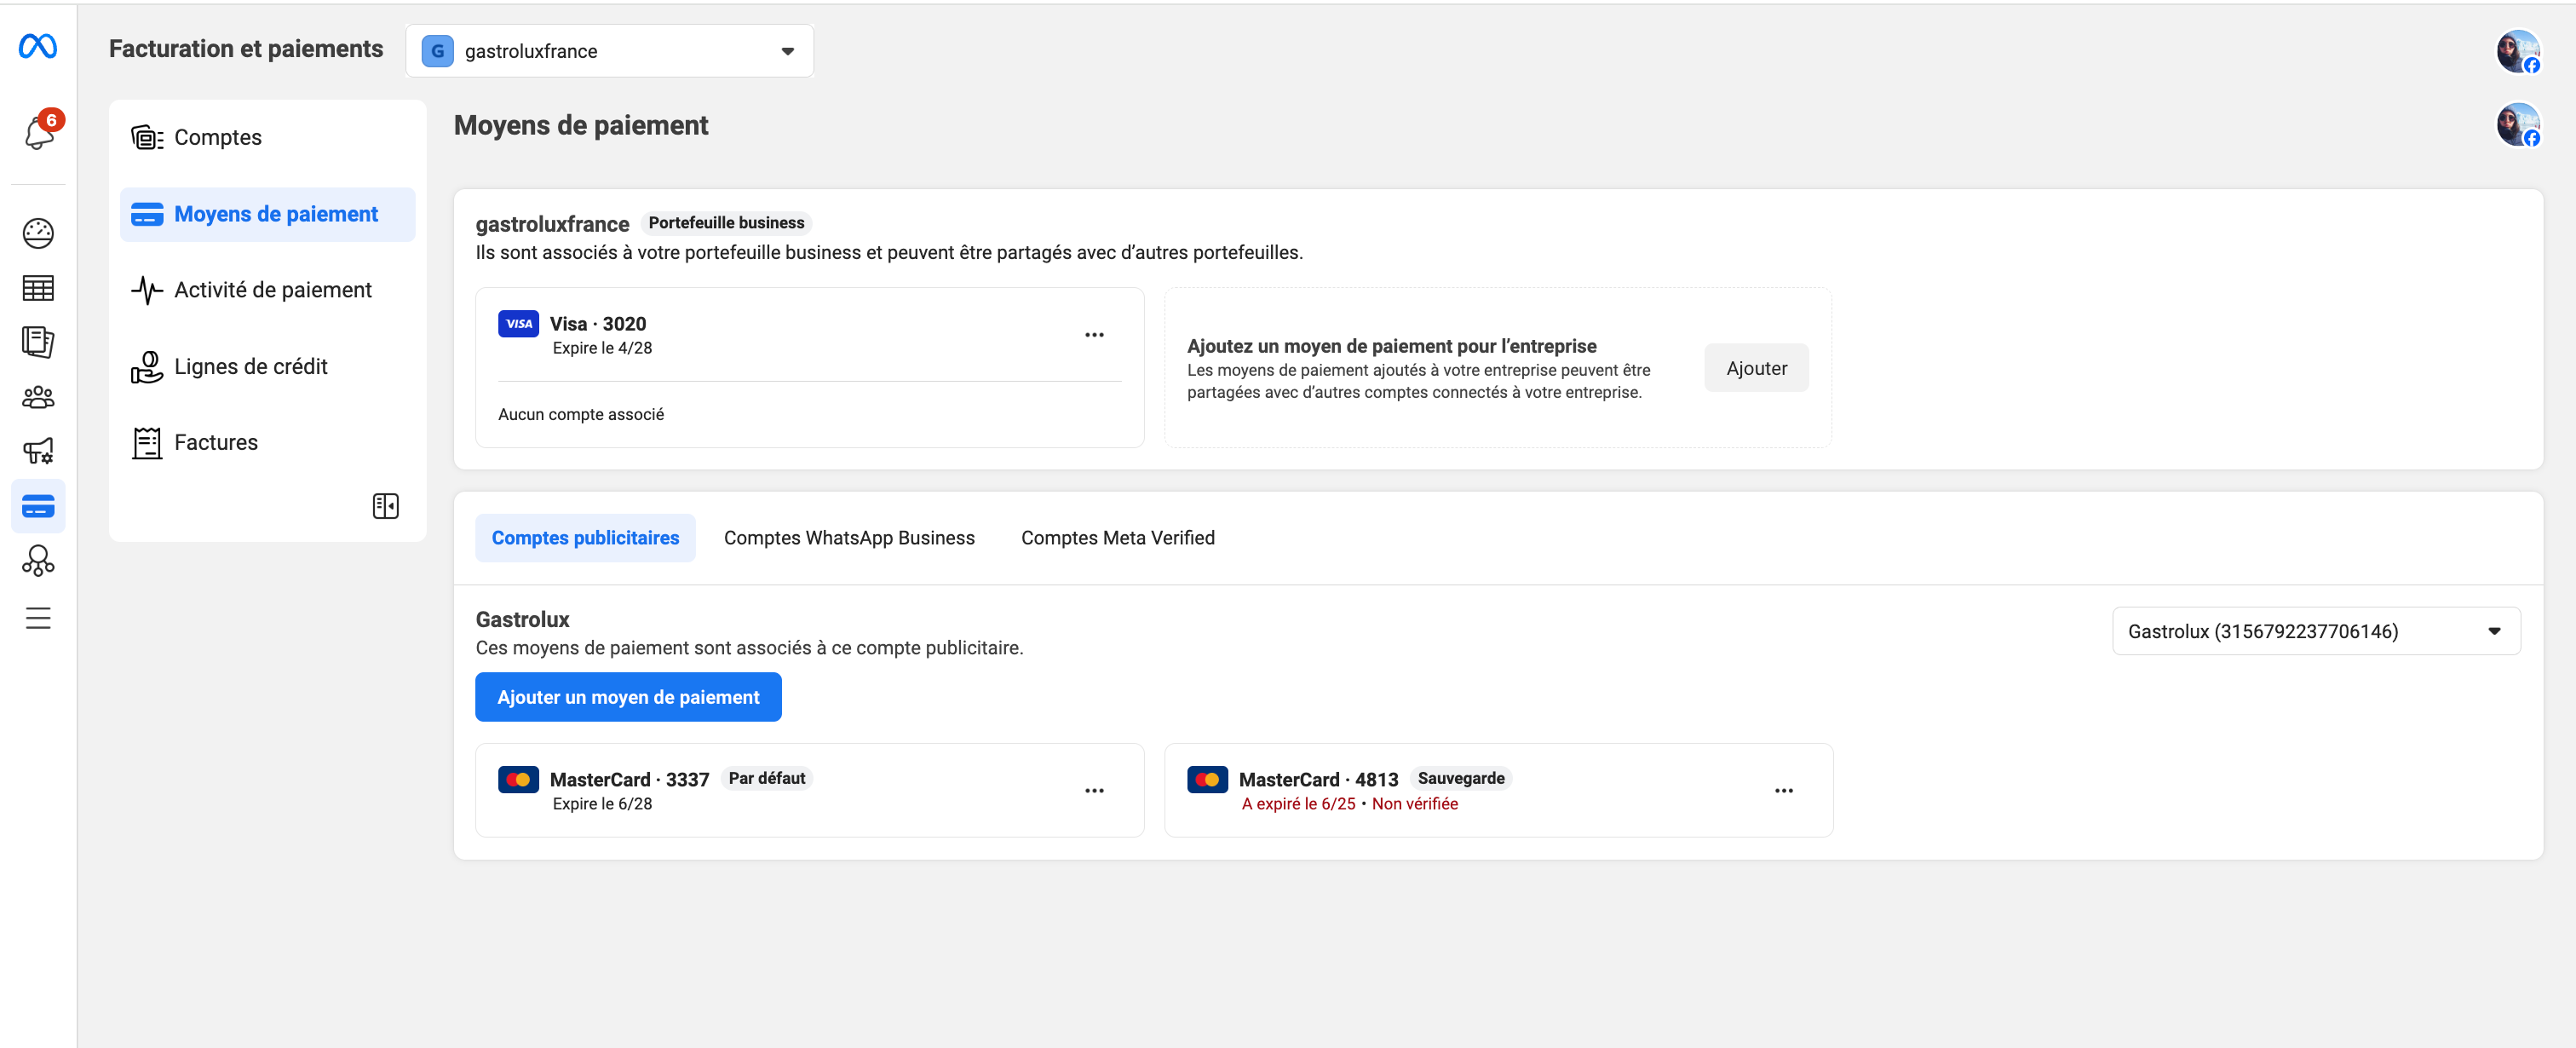This screenshot has width=2576, height=1048.
Task: Switch to Comptes publicitaires tab
Action: coord(585,538)
